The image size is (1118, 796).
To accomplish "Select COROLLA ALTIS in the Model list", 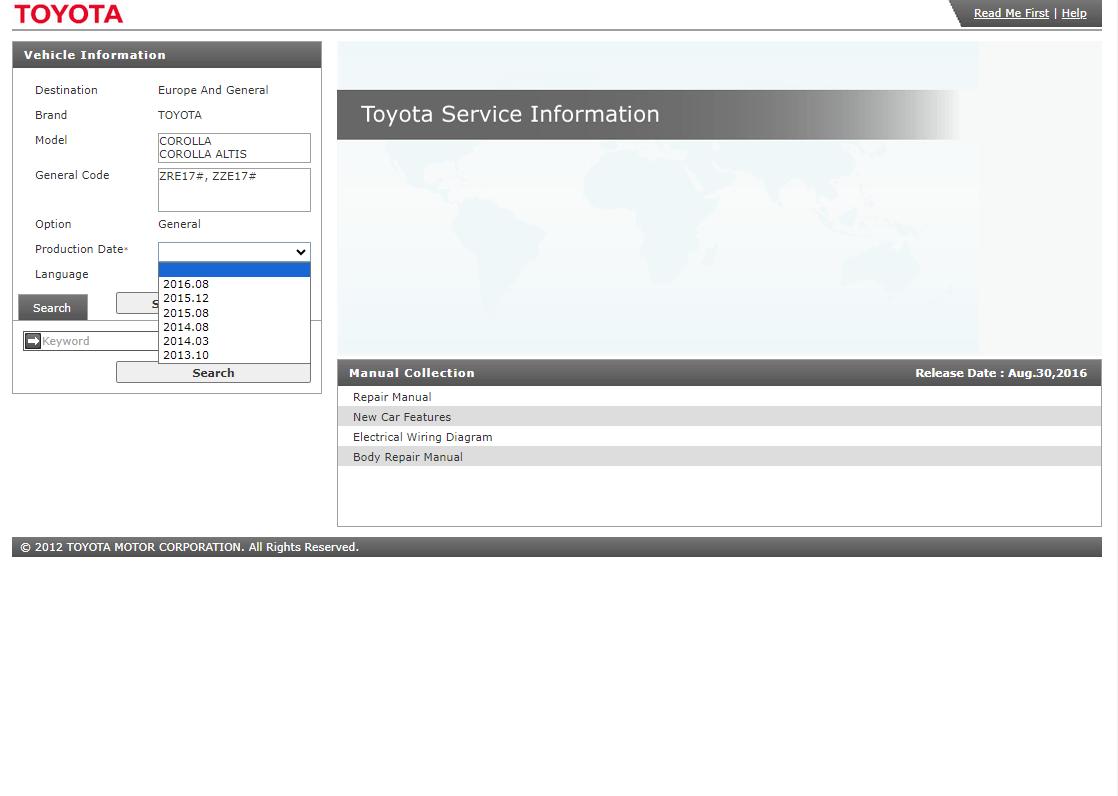I will click(203, 154).
